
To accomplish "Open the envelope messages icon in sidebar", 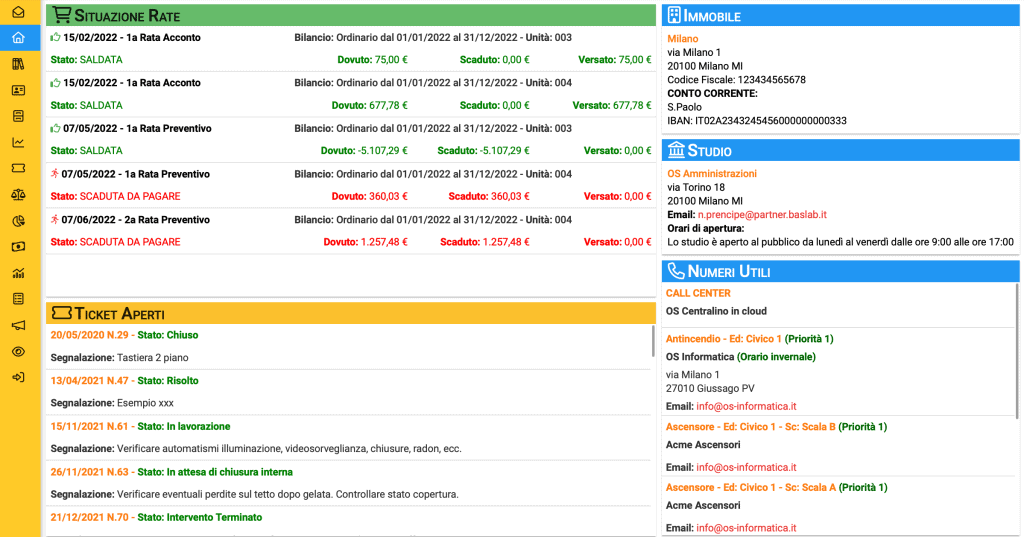I will pyautogui.click(x=18, y=12).
